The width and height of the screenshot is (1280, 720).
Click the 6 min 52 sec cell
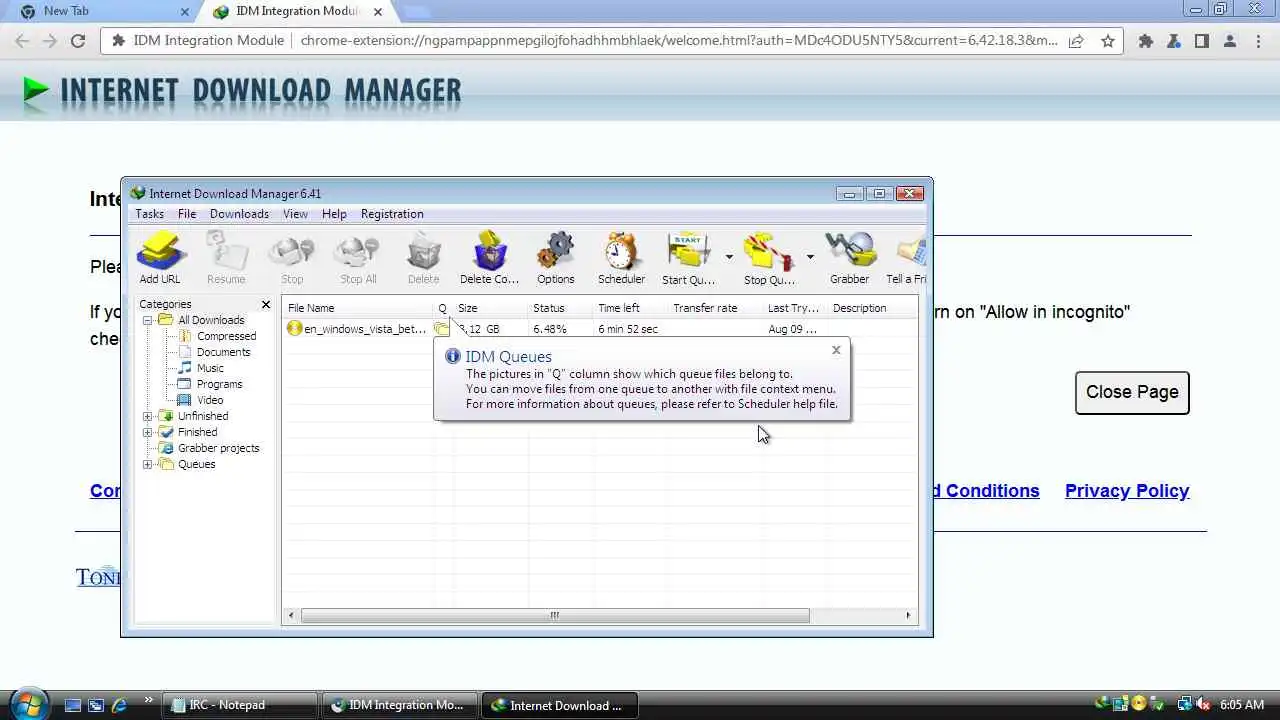tap(628, 329)
